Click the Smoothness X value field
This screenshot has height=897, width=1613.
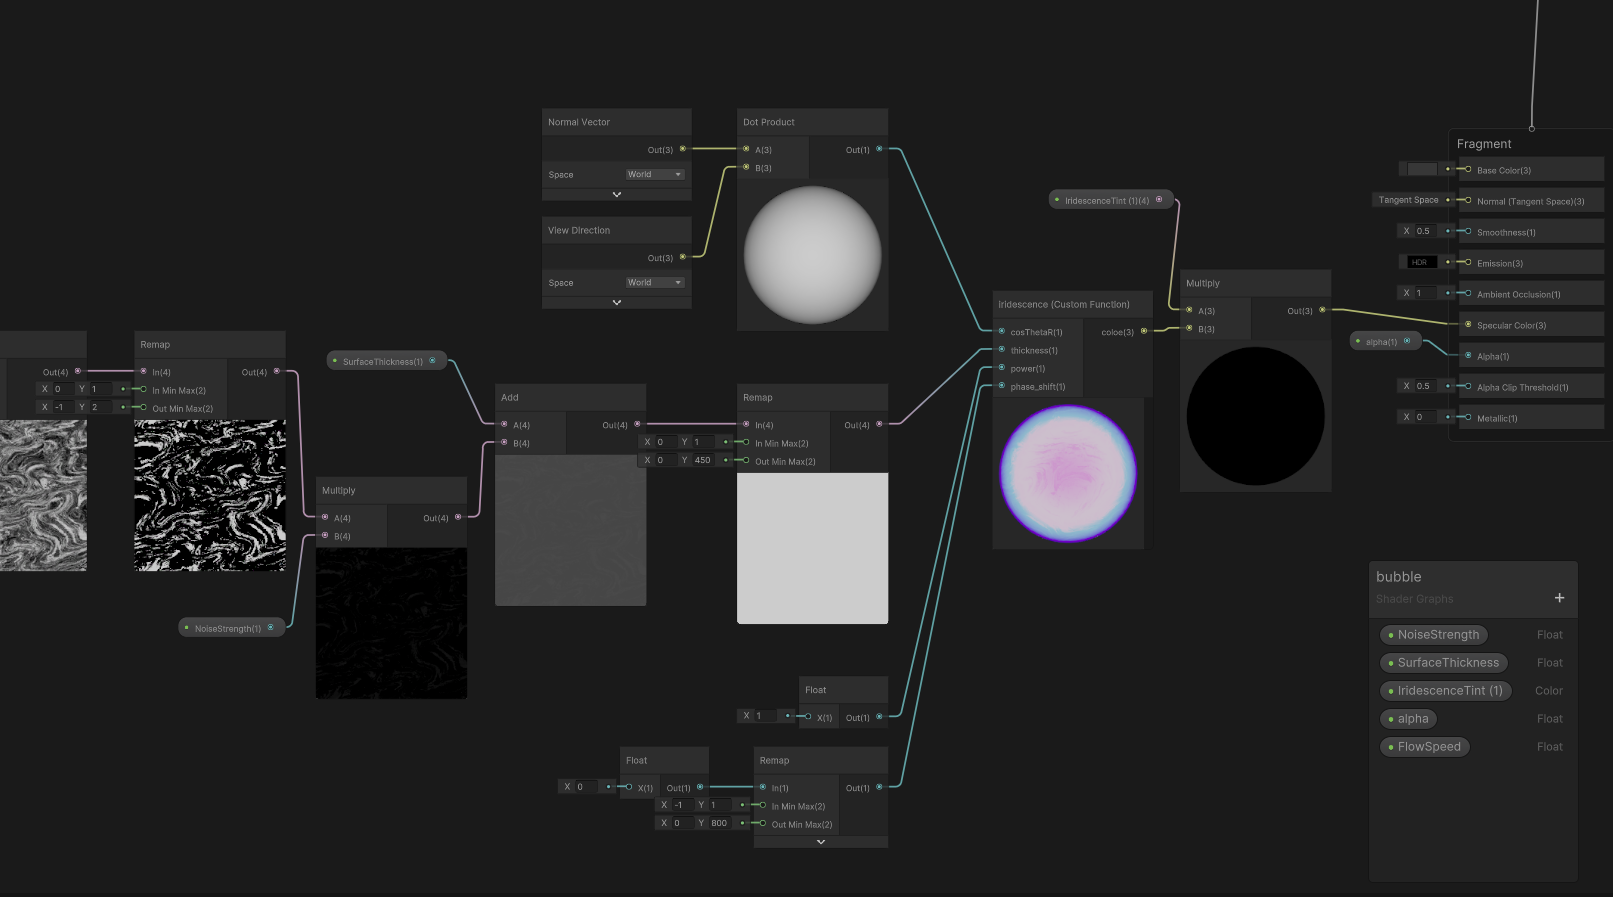pos(1424,231)
